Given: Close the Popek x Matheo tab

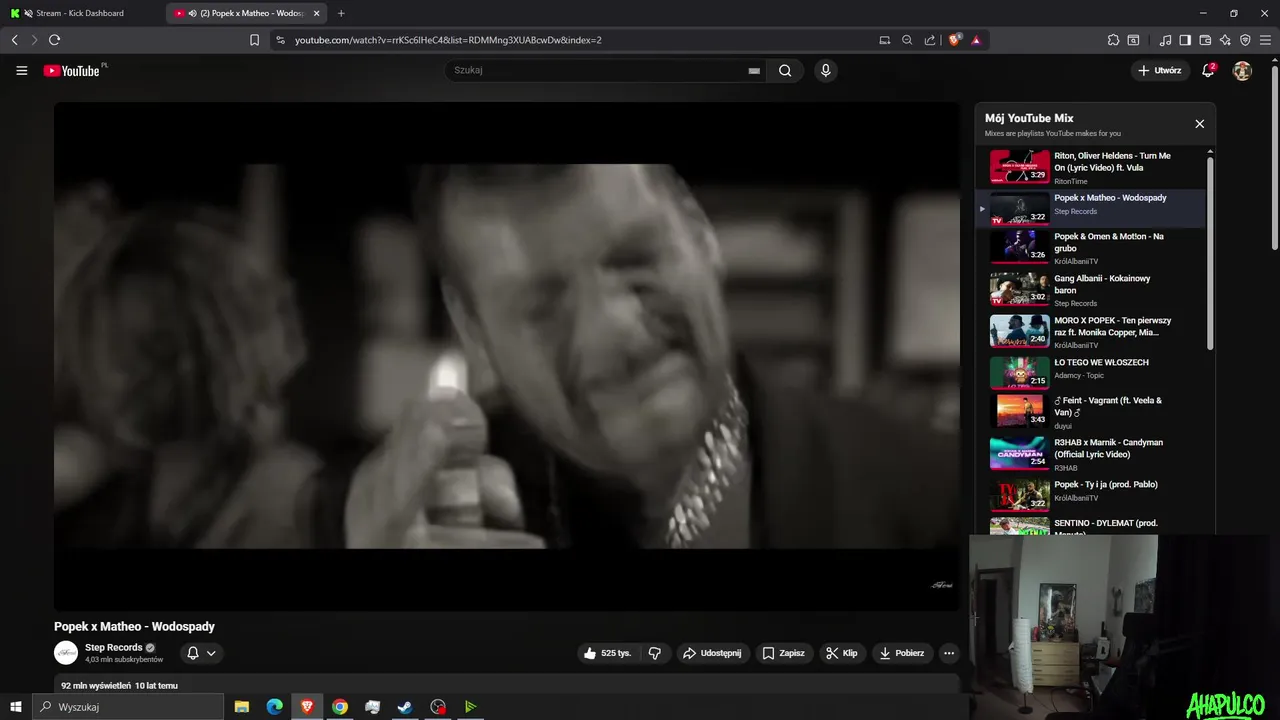Looking at the screenshot, I should tap(316, 13).
